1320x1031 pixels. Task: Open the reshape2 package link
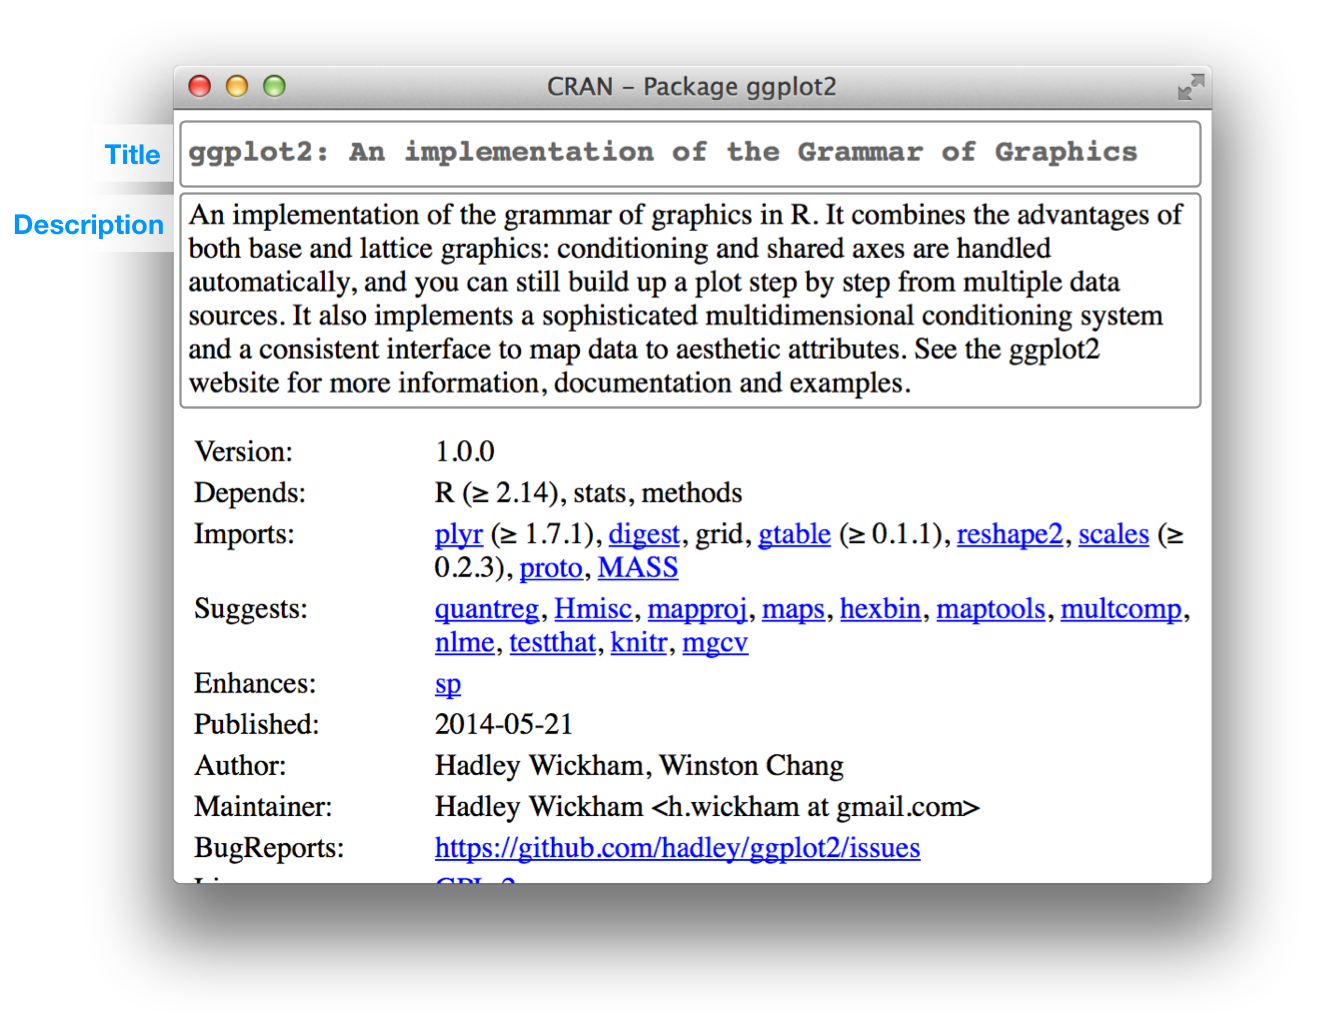[1010, 535]
